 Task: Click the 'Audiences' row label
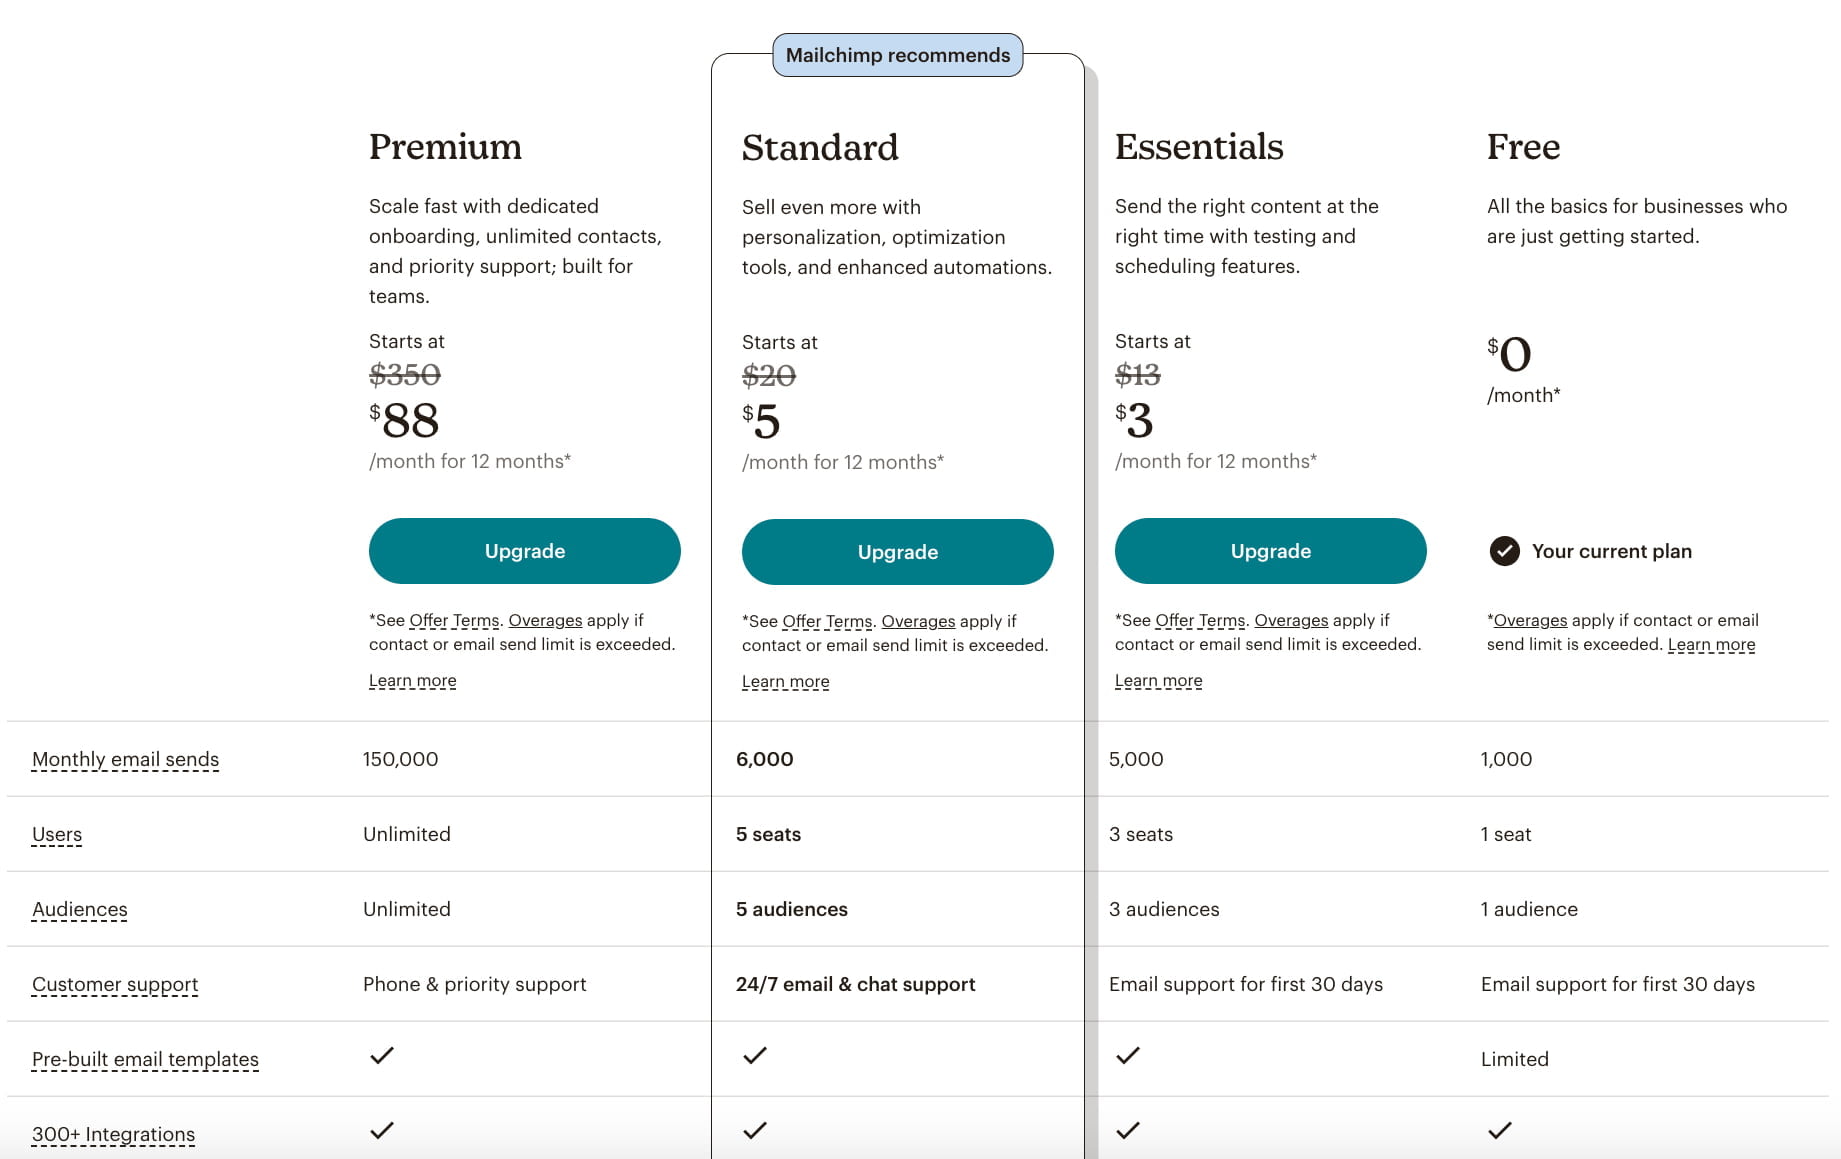tap(79, 909)
